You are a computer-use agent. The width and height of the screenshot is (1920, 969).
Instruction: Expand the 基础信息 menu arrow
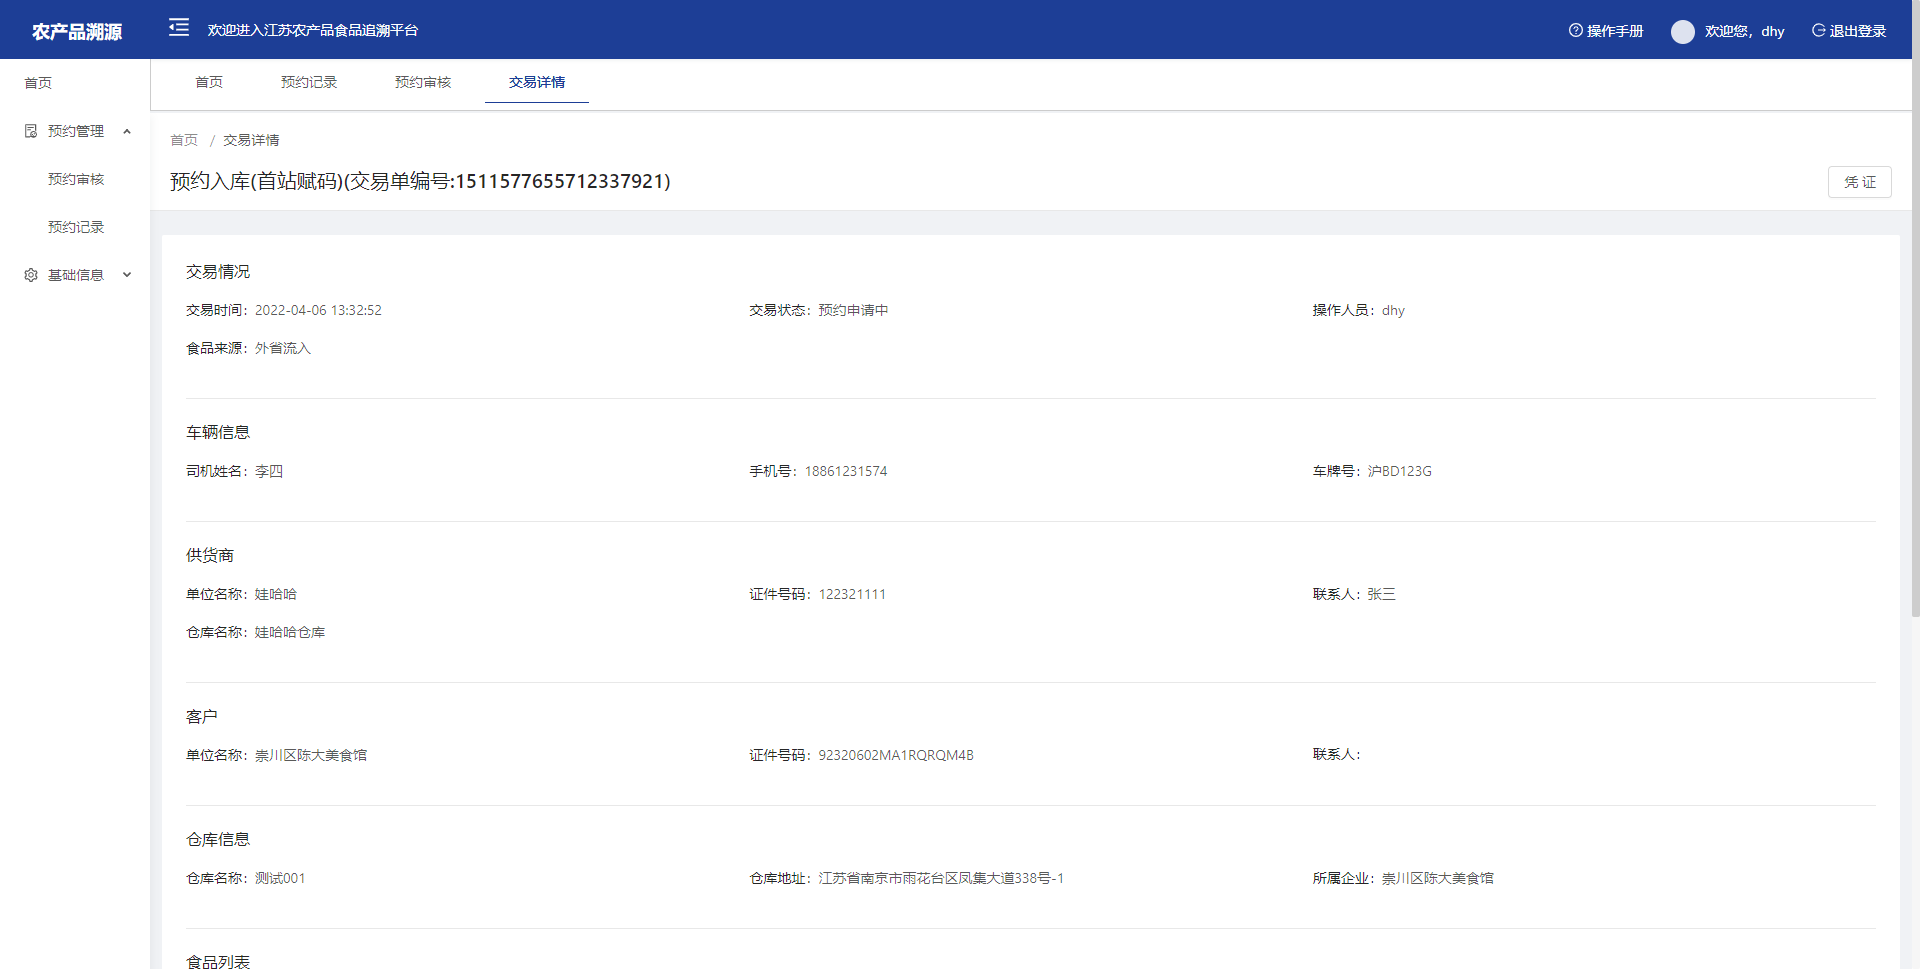(127, 275)
